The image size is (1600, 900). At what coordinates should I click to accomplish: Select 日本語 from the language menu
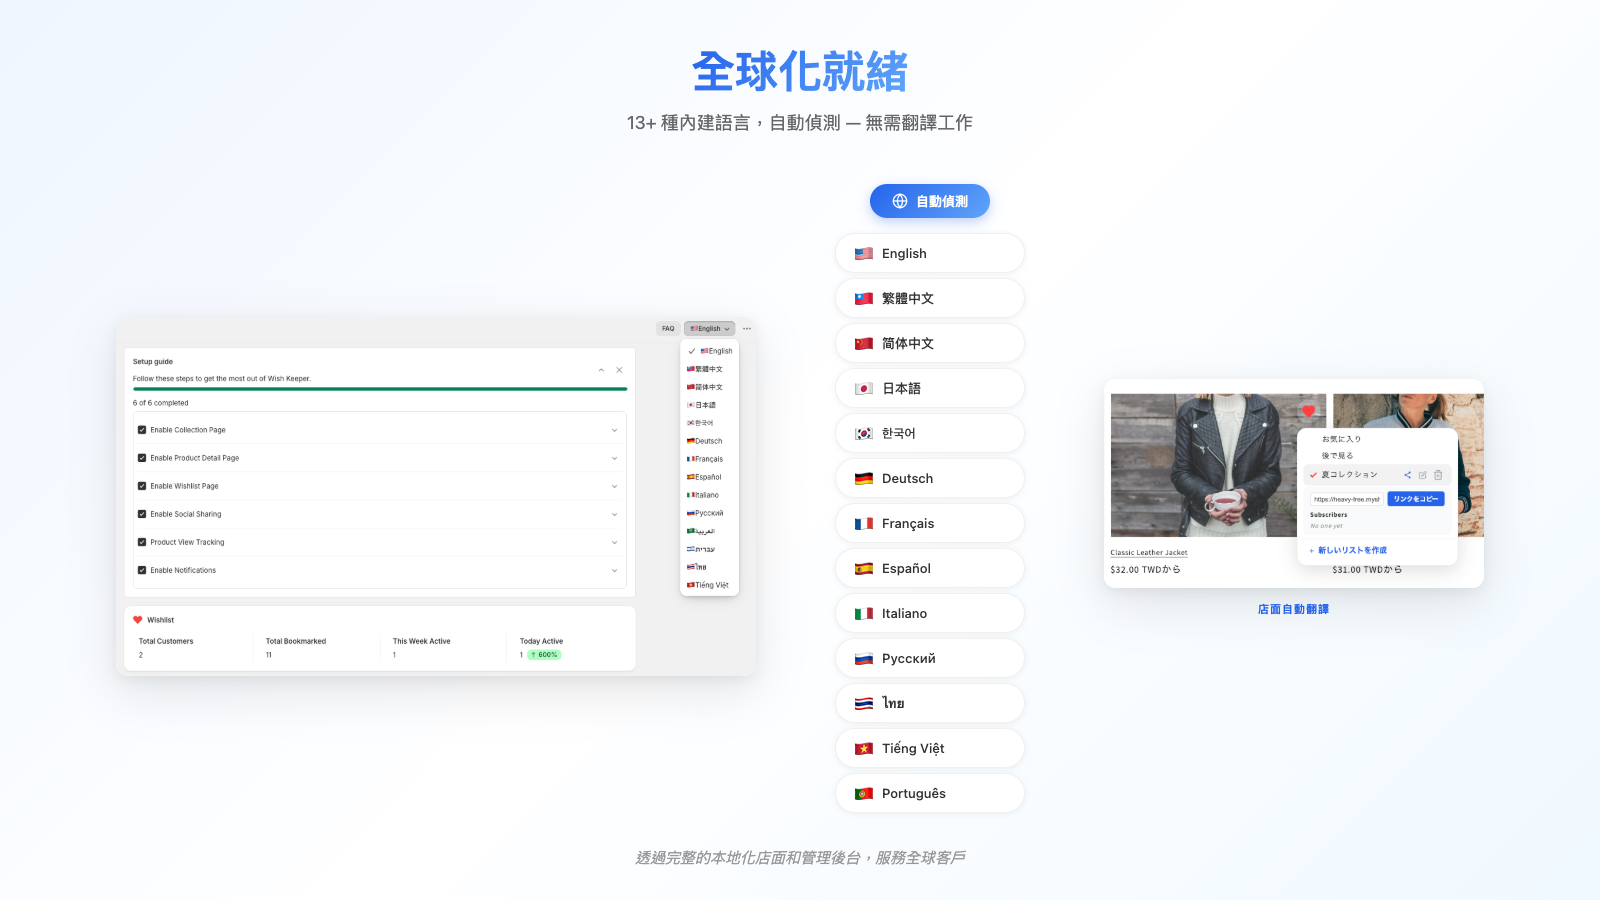[x=707, y=405]
